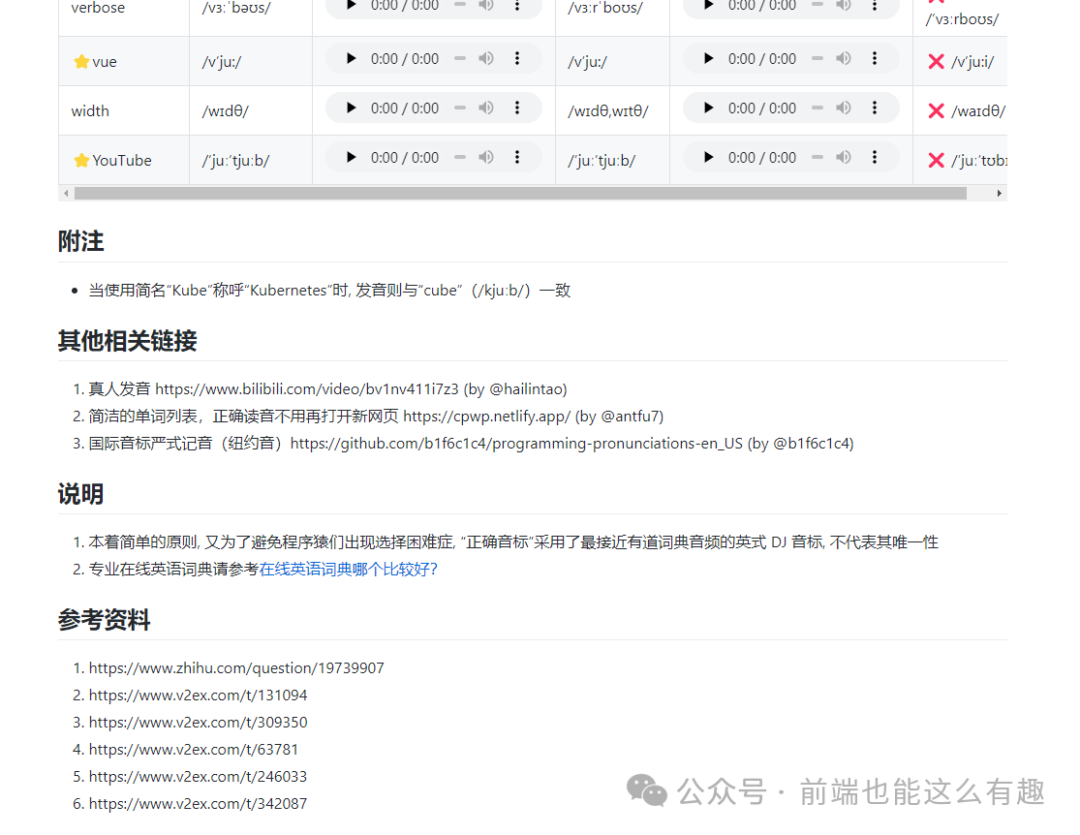Screen dimensions: 1080x835
Task: Play the audio beside /wɪdθ,wɪtθ/
Action: tap(708, 108)
